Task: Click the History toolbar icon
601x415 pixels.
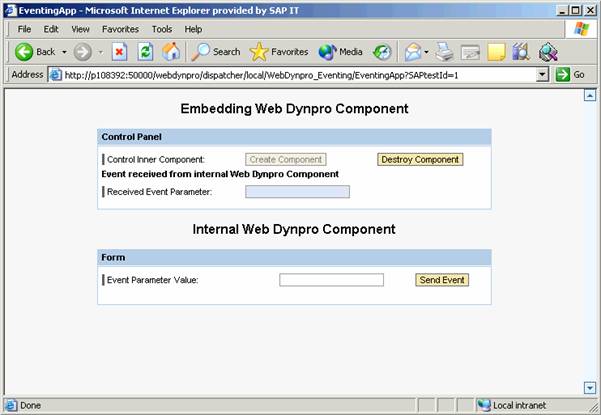Action: (x=382, y=51)
